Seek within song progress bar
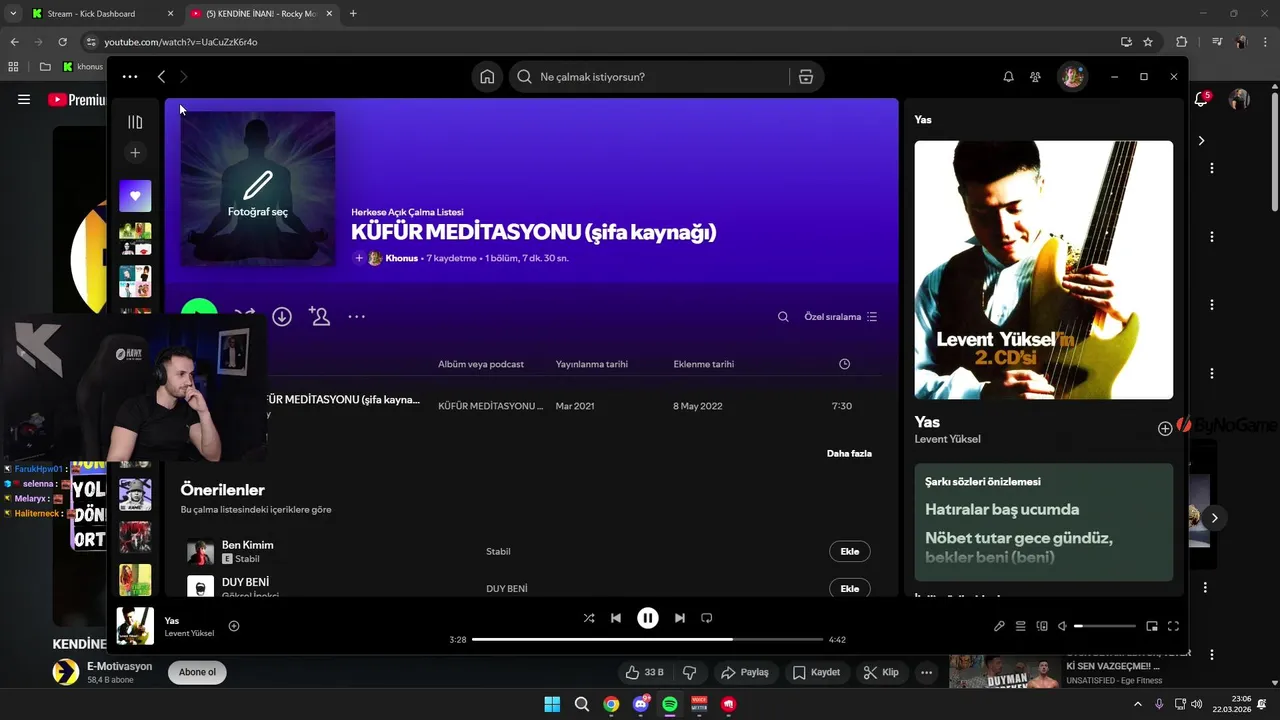Screen dimensions: 1280x720 (x=647, y=639)
